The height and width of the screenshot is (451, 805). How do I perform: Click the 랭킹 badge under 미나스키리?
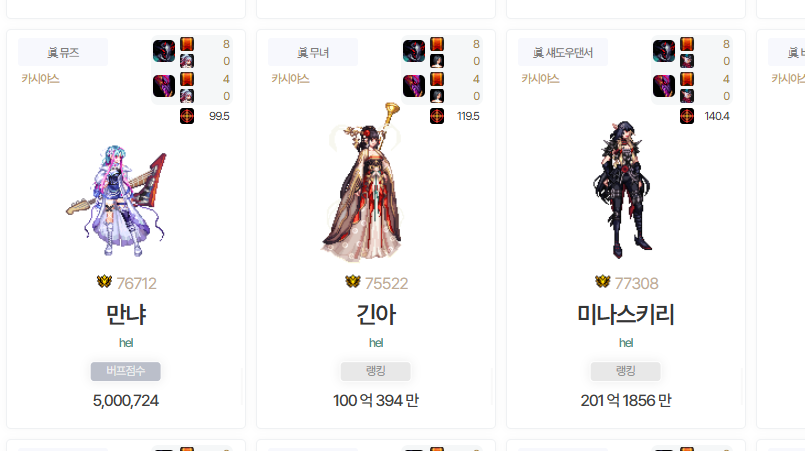[x=626, y=371]
